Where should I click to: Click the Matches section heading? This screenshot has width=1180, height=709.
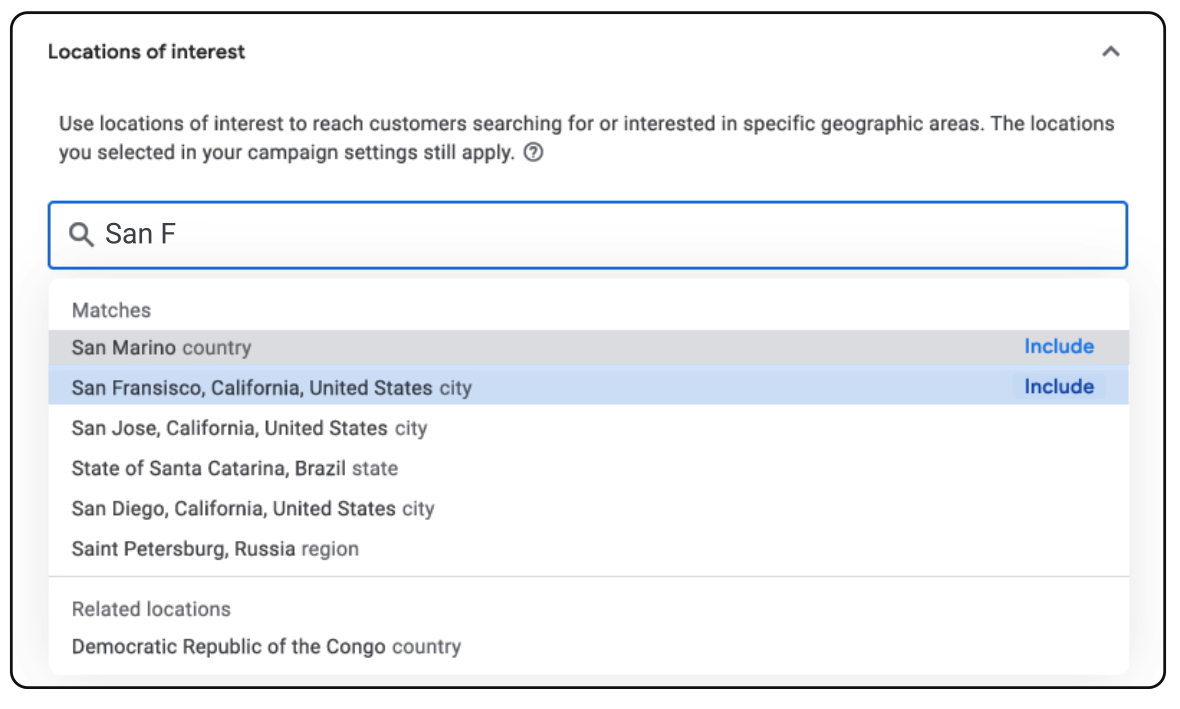pos(111,310)
